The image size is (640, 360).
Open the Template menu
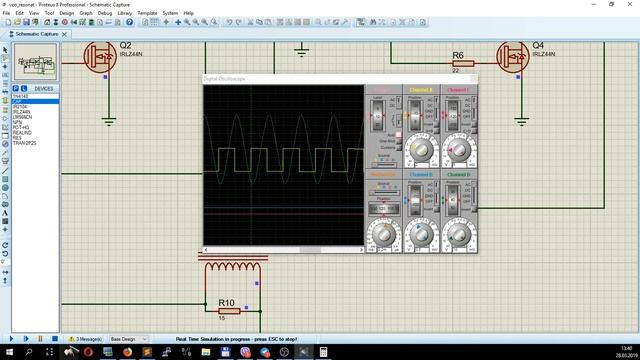click(x=147, y=13)
